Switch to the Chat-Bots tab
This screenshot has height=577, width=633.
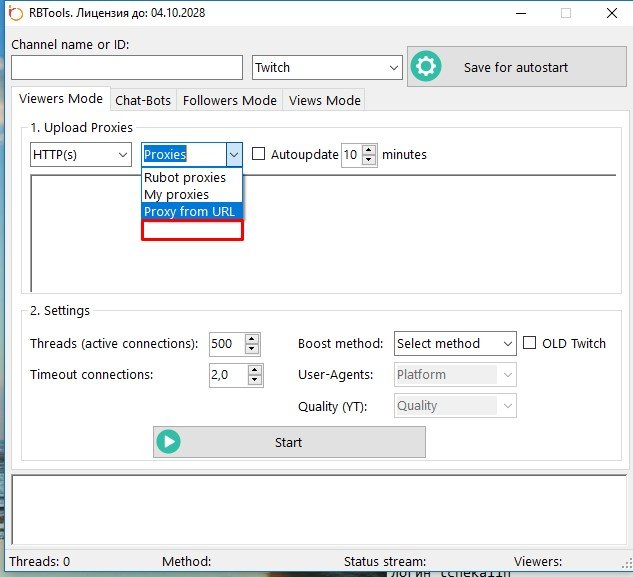[x=143, y=100]
